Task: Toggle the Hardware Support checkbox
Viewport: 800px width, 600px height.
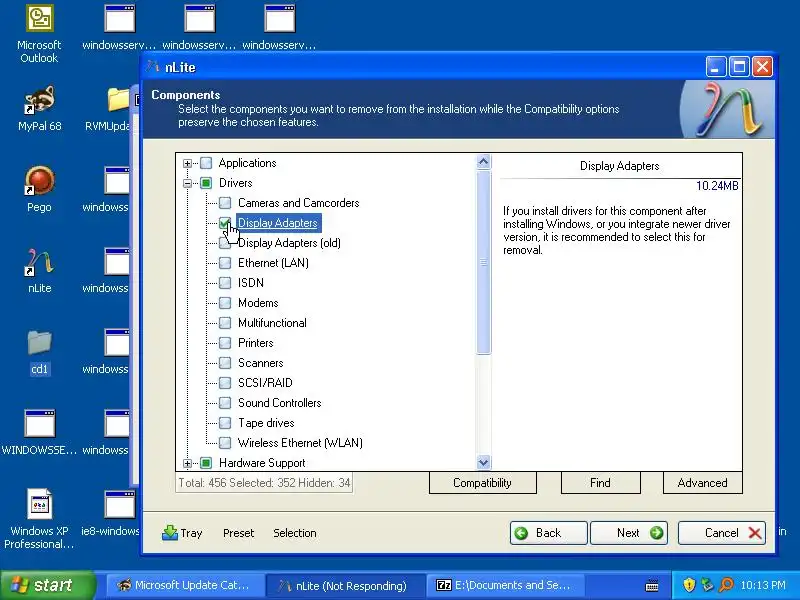Action: pos(206,463)
